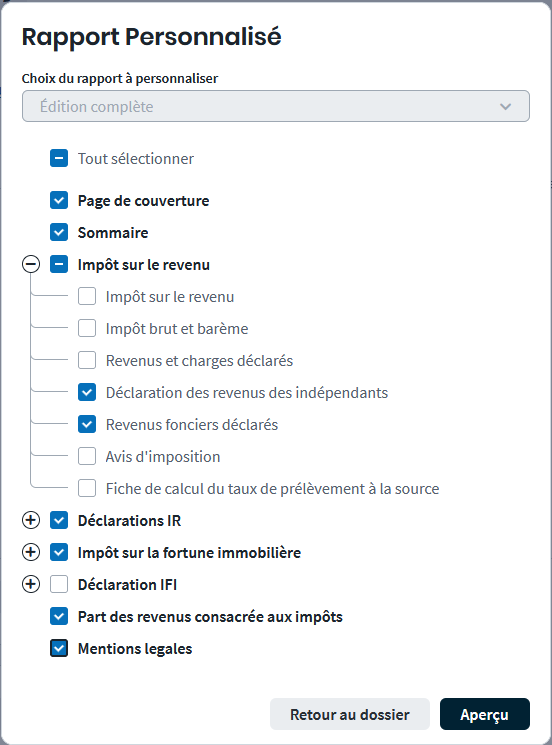The height and width of the screenshot is (745, 552).
Task: Expand the Déclaration IFI section
Action: point(31,584)
